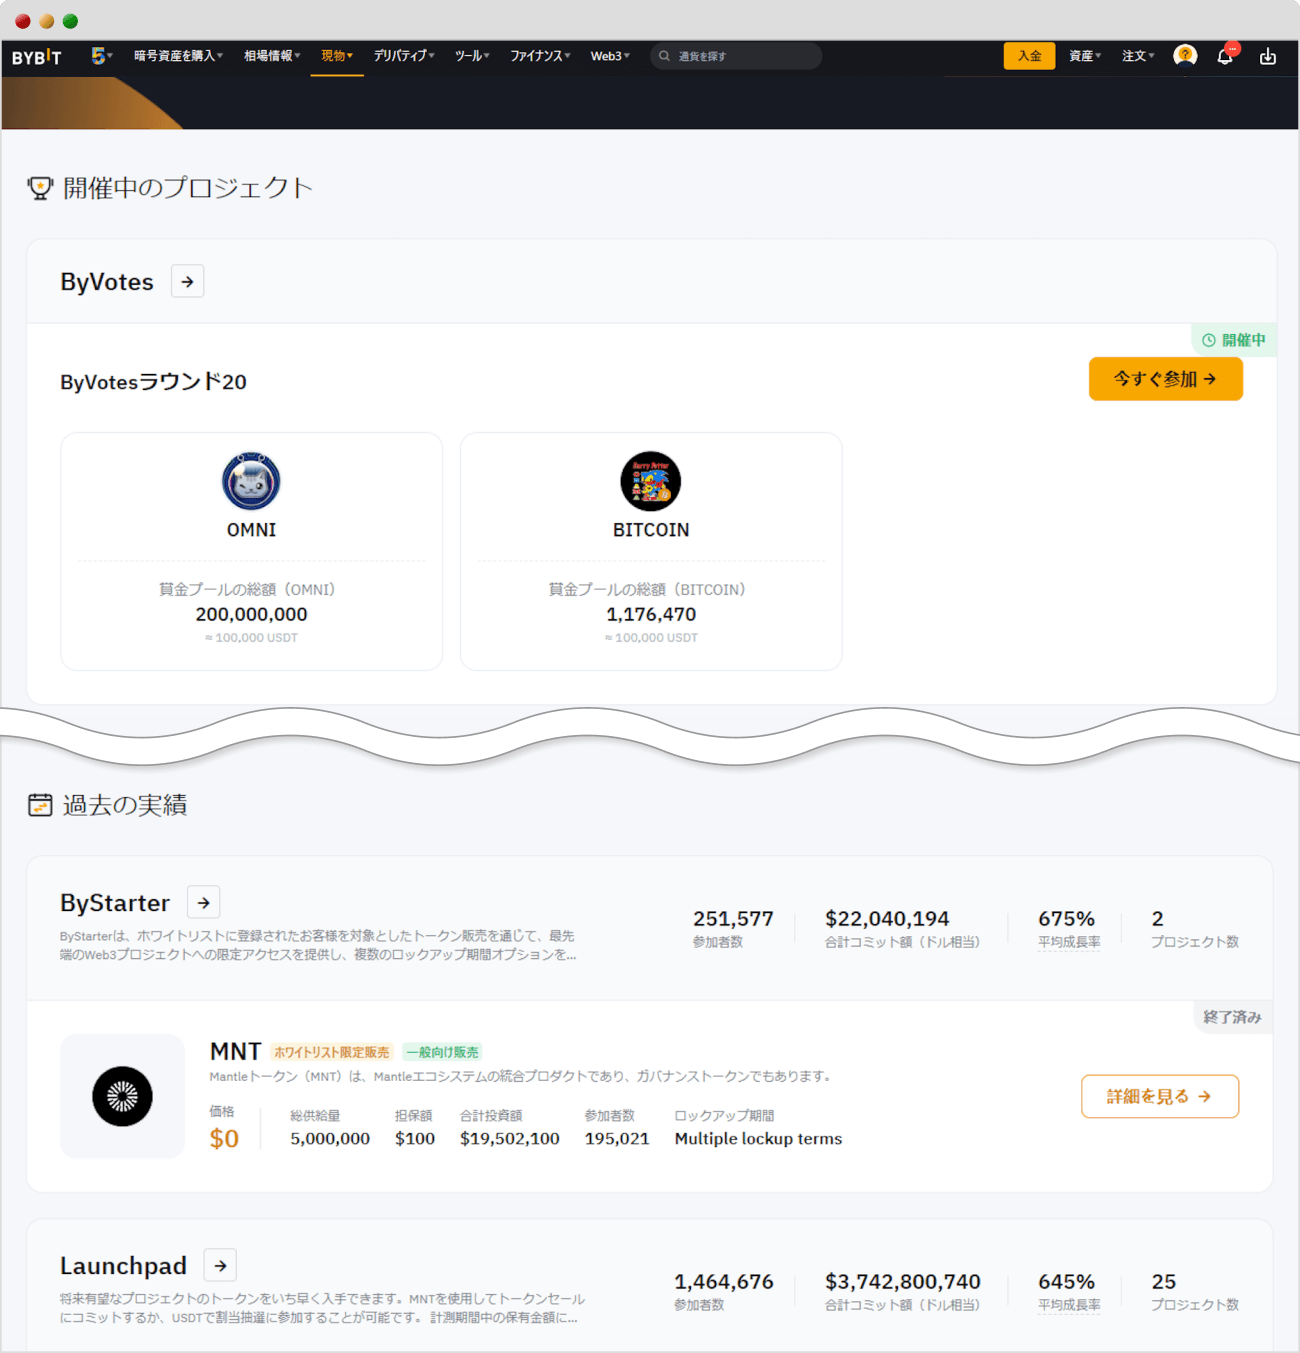The height and width of the screenshot is (1353, 1300).
Task: Click ByStarter total commitment $22,040,194
Action: pos(887,919)
